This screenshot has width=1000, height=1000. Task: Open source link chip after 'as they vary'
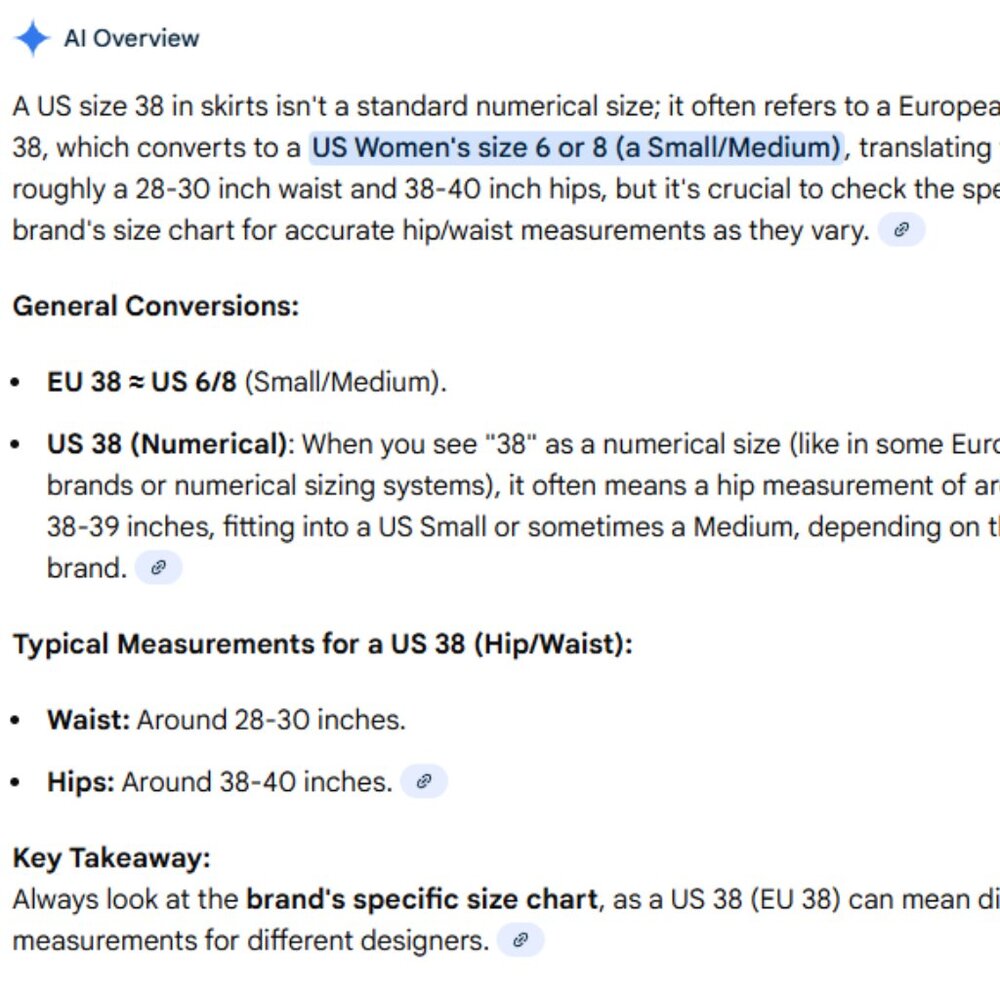click(901, 230)
